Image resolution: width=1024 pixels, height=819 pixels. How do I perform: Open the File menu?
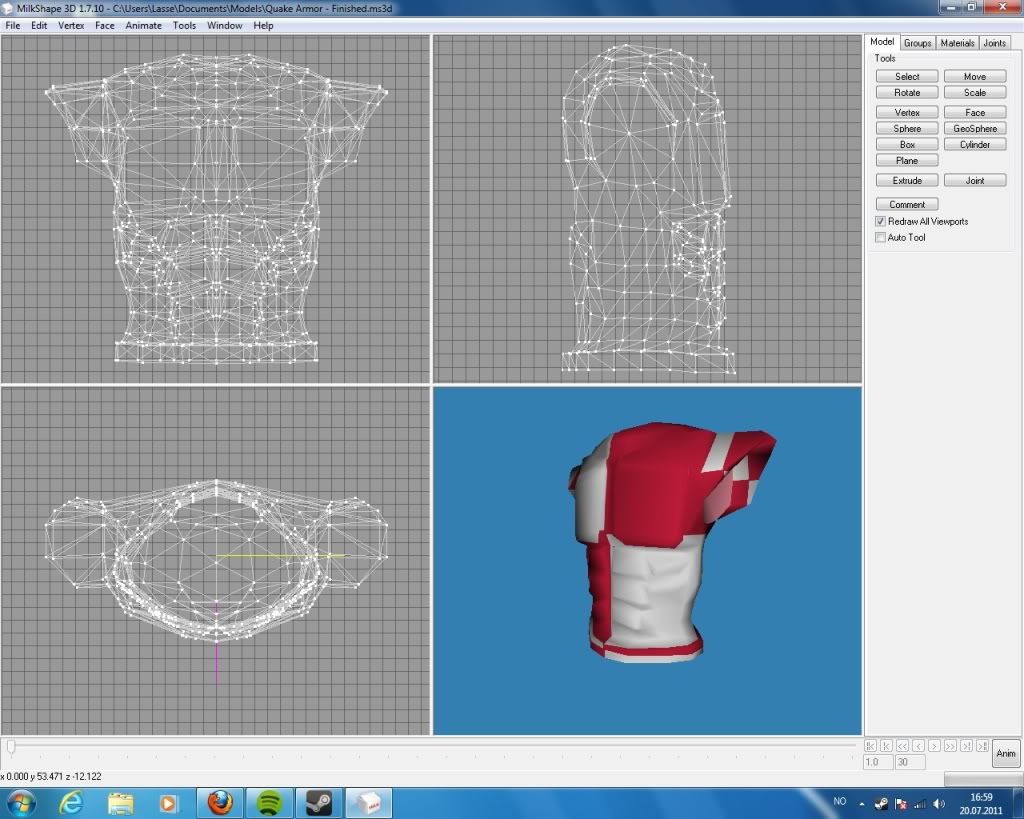[x=12, y=25]
